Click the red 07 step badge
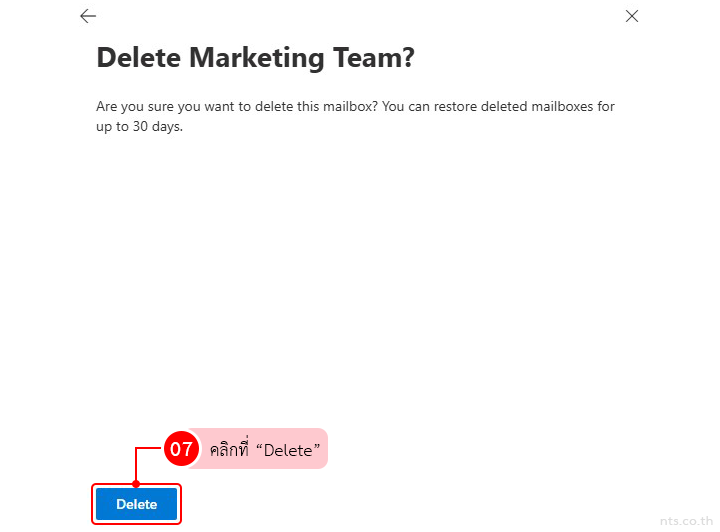The height and width of the screenshot is (532, 720). point(180,450)
